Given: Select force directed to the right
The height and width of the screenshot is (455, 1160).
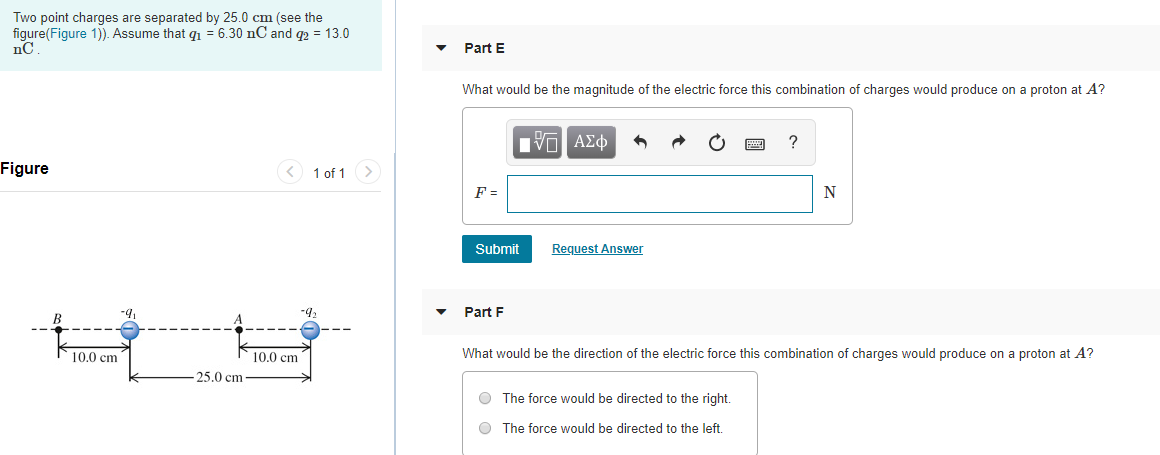Looking at the screenshot, I should pyautogui.click(x=485, y=398).
